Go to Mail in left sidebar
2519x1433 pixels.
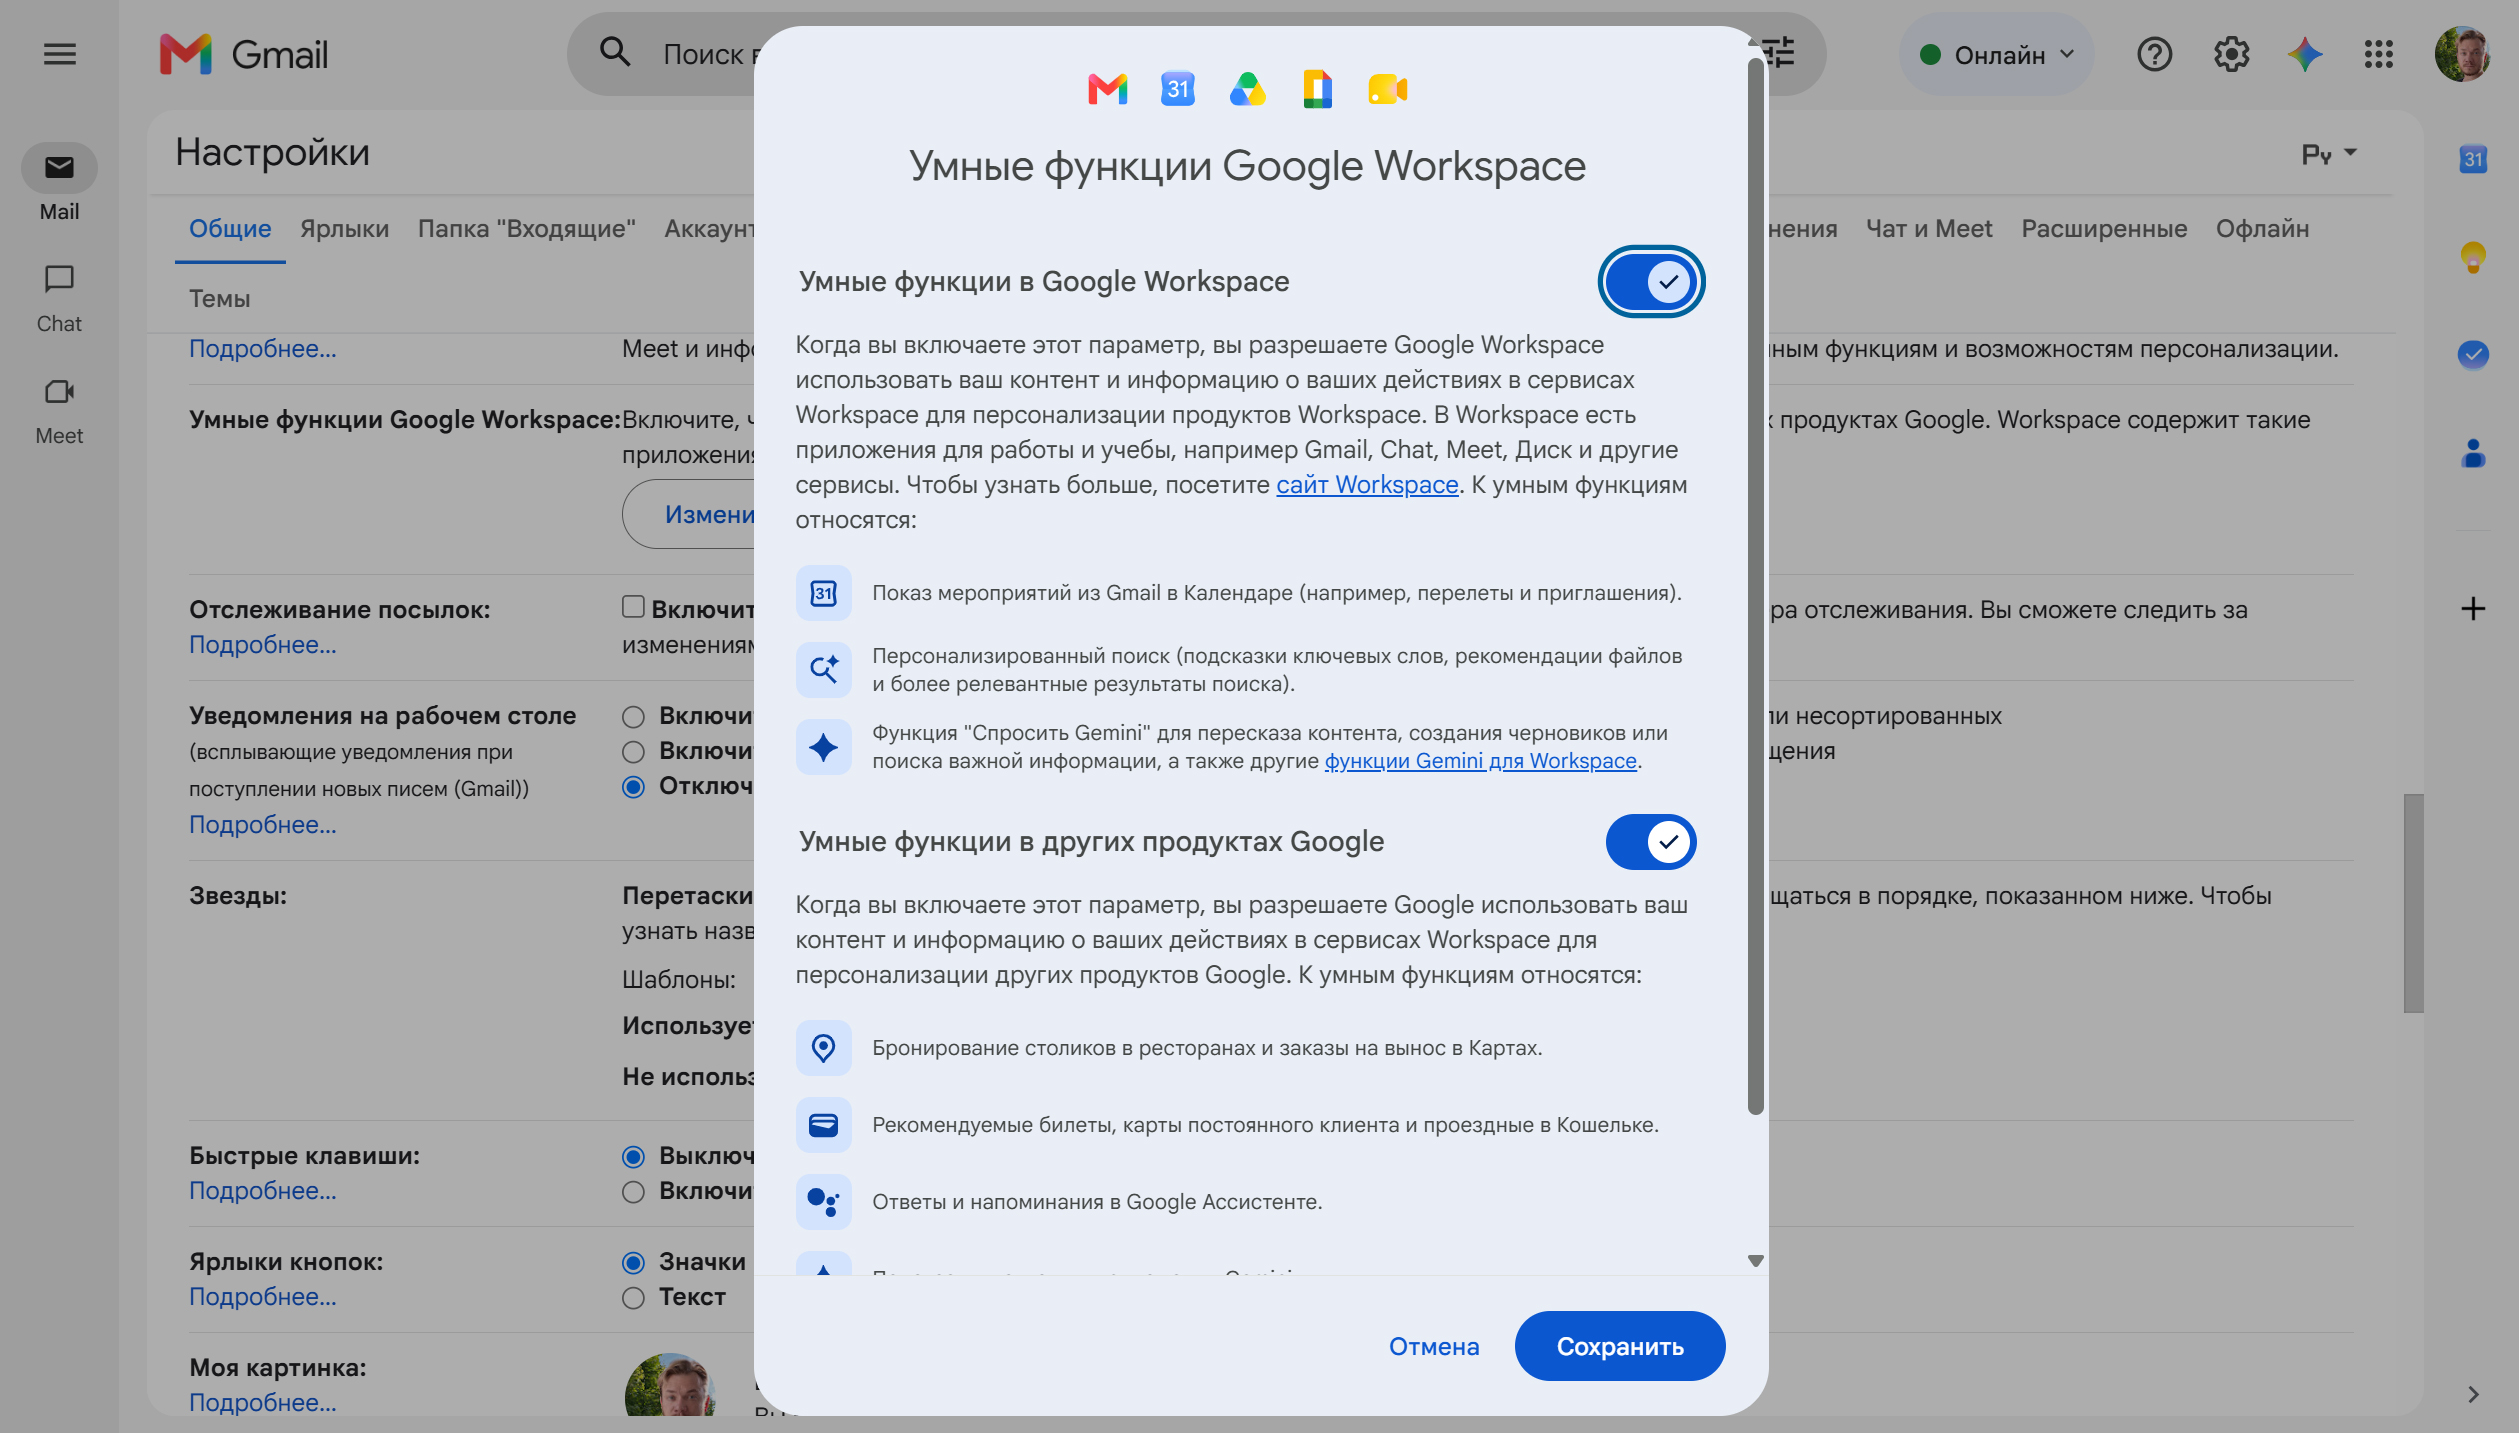59,183
